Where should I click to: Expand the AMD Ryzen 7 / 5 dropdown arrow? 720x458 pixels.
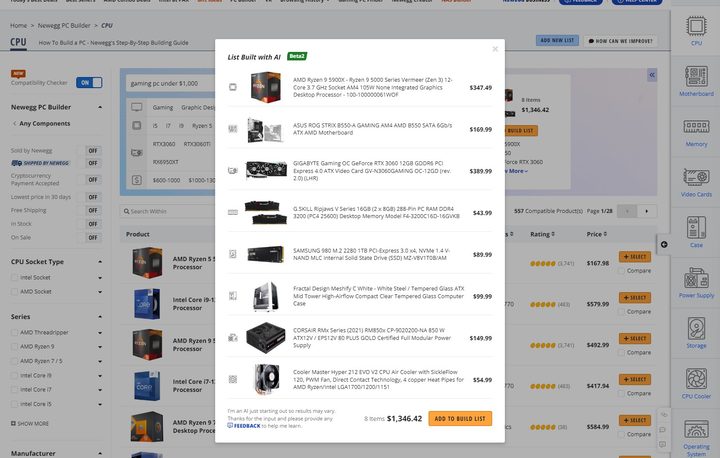click(100, 362)
